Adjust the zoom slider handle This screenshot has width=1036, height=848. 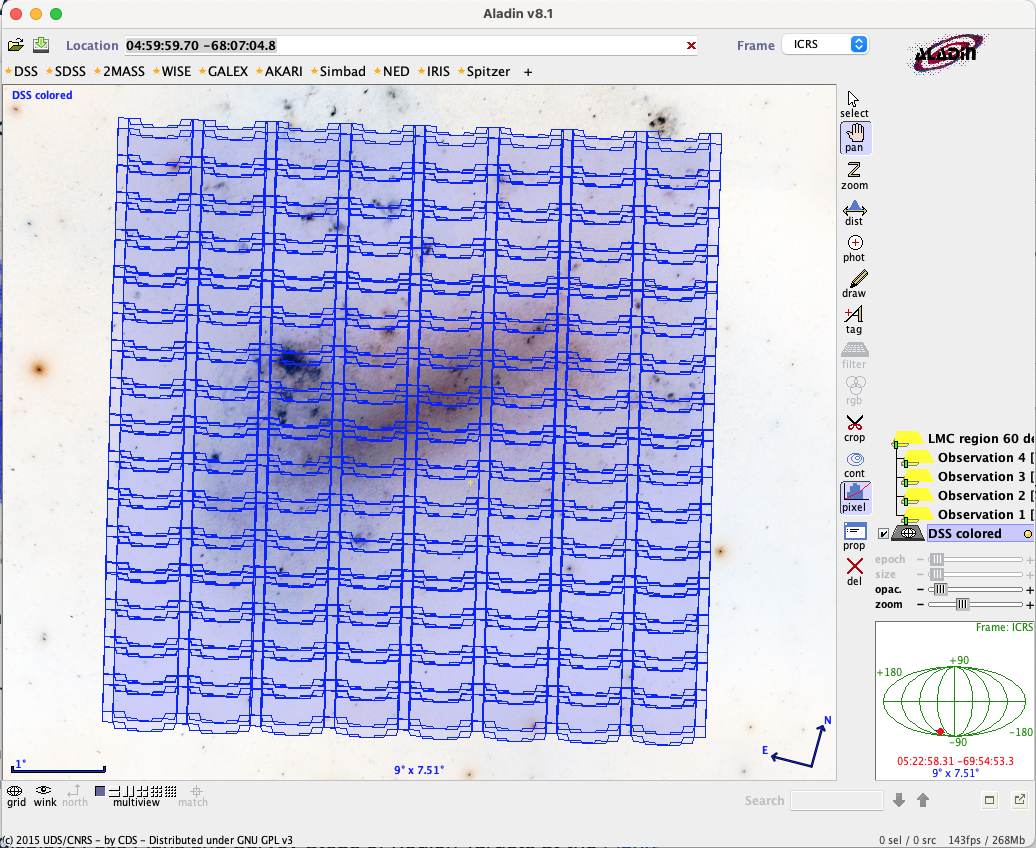click(962, 604)
